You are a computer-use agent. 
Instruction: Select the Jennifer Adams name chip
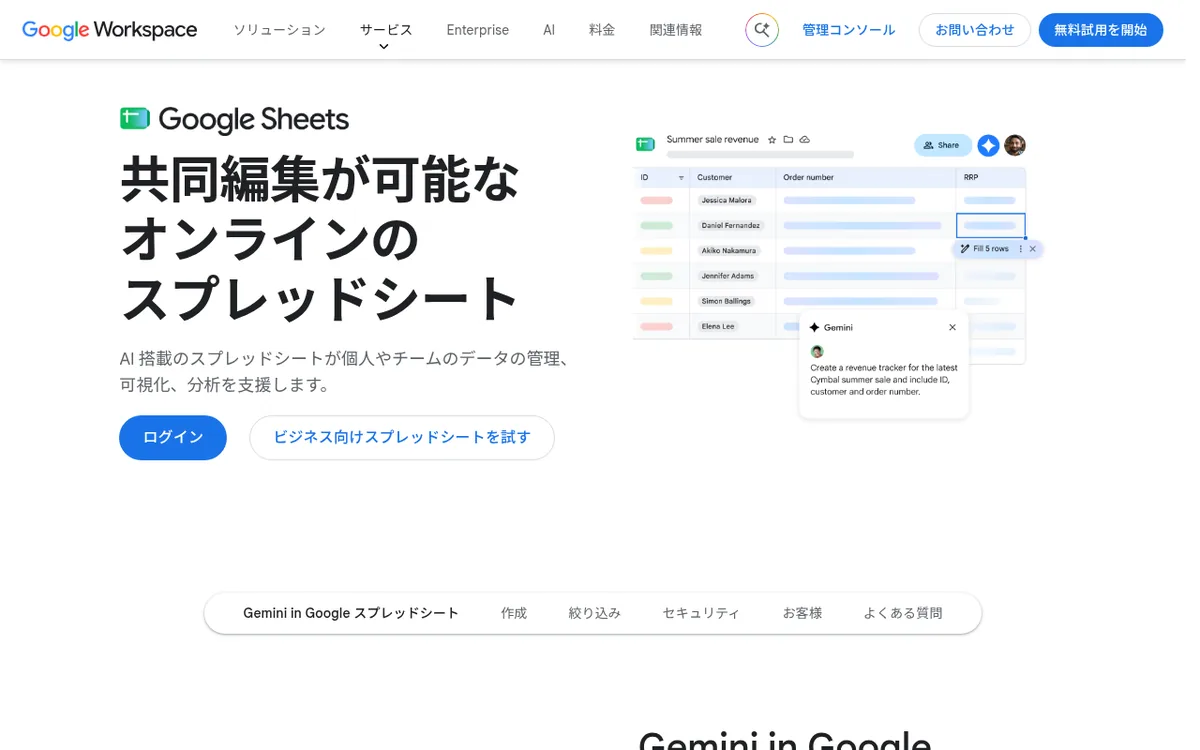[728, 275]
